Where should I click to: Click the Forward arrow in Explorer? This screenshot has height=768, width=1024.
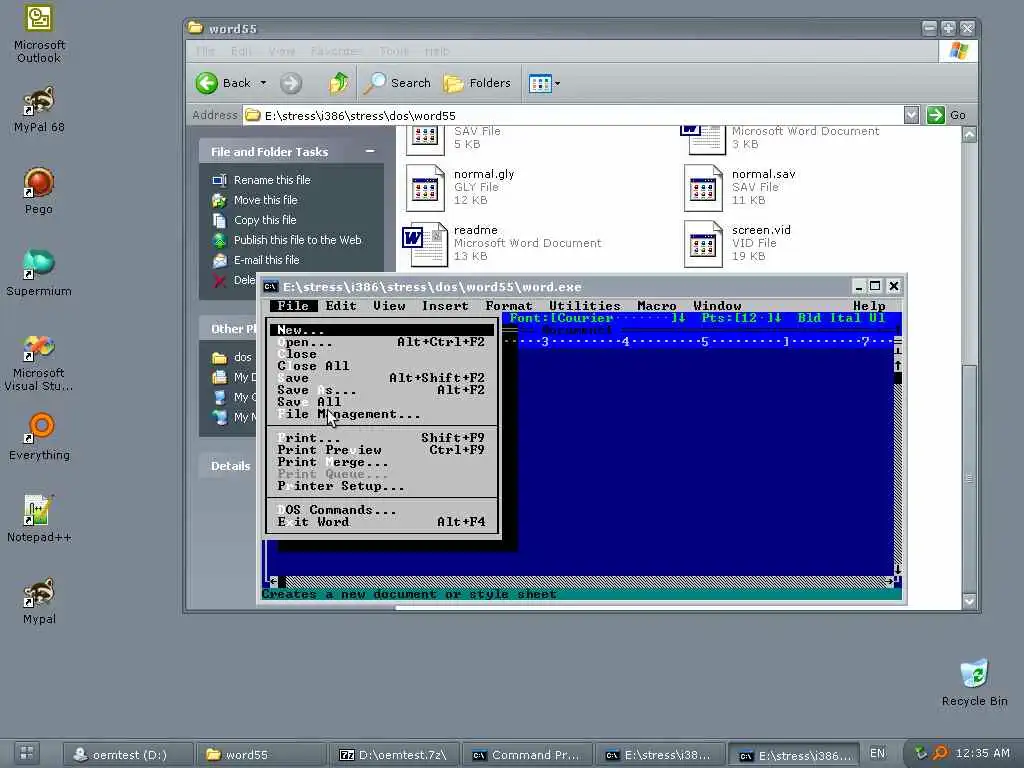point(291,83)
